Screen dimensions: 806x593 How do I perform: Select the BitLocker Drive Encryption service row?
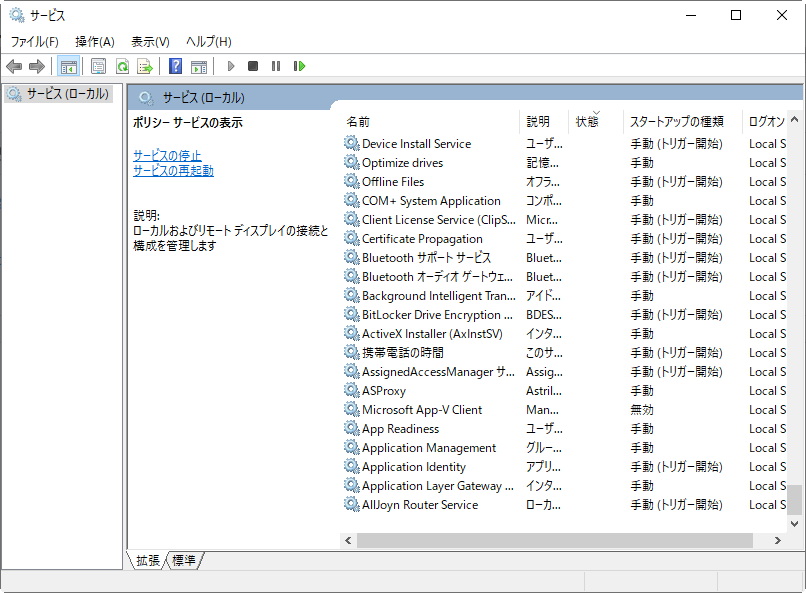click(430, 315)
